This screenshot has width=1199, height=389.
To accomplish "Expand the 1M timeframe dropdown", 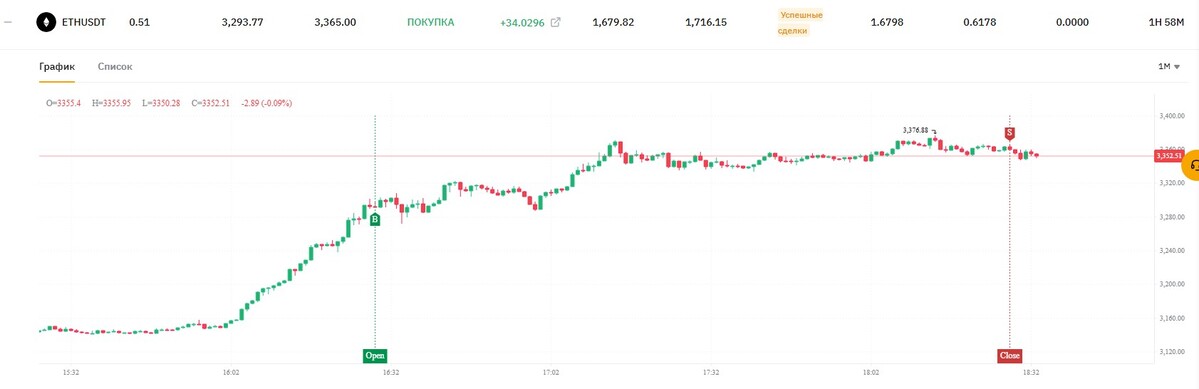I will 1169,66.
